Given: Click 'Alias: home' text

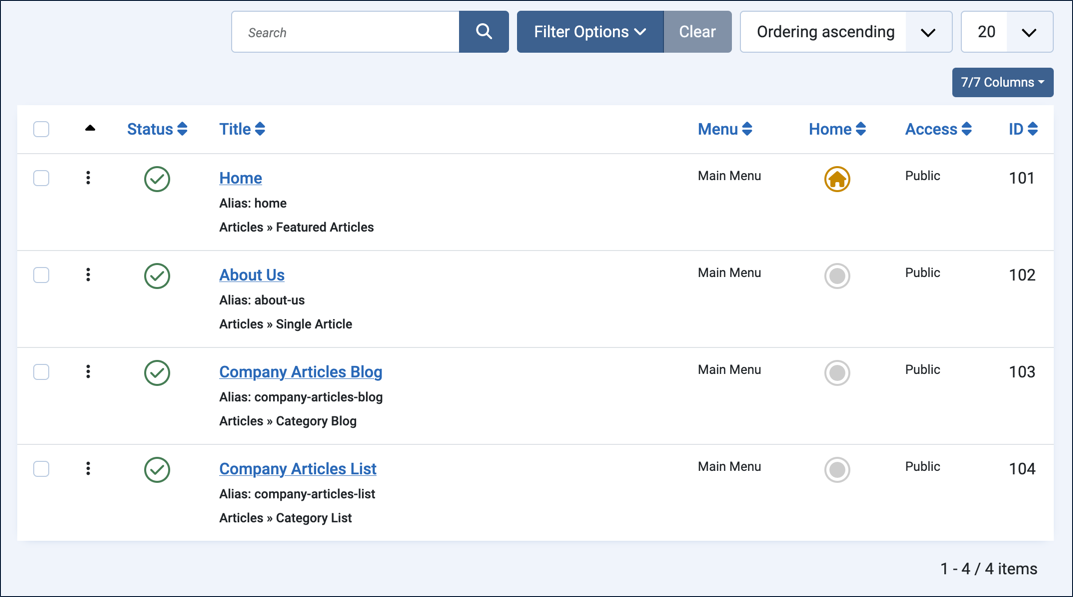Looking at the screenshot, I should pos(253,203).
